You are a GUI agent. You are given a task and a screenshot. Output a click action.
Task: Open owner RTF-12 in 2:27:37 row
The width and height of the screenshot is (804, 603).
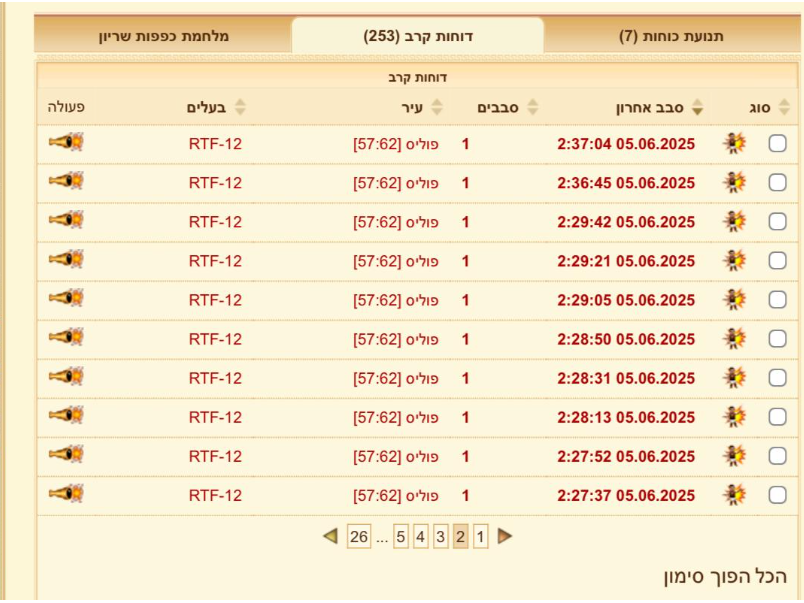[x=215, y=495]
